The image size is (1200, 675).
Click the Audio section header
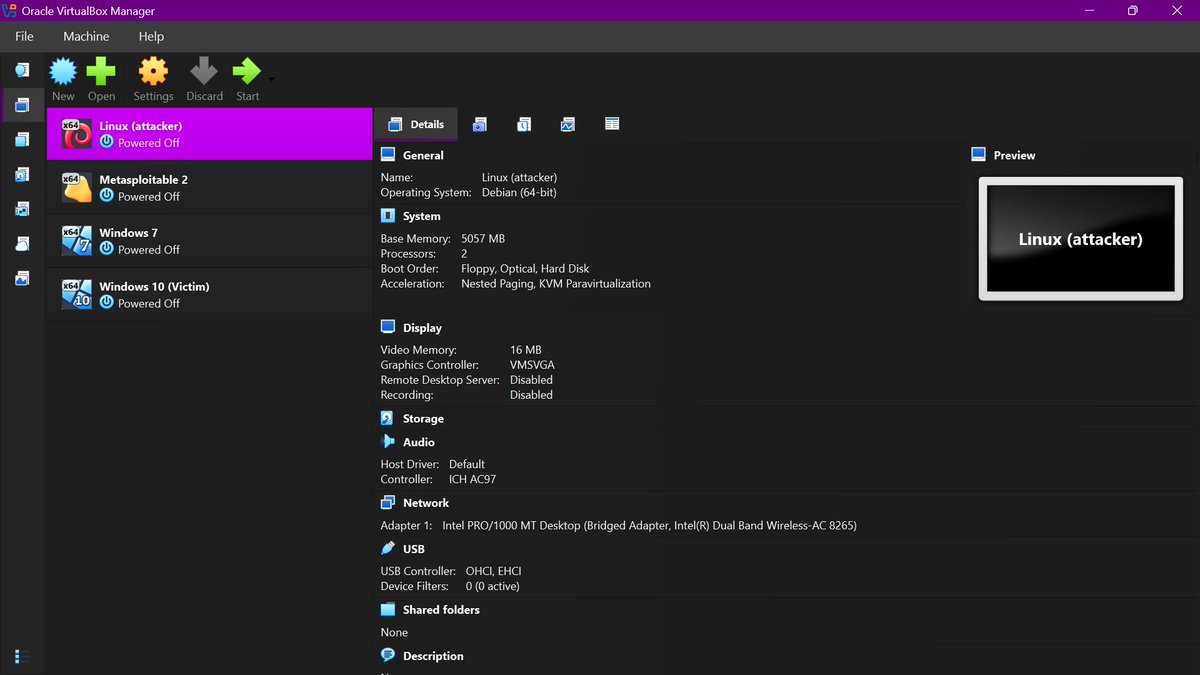pos(418,442)
